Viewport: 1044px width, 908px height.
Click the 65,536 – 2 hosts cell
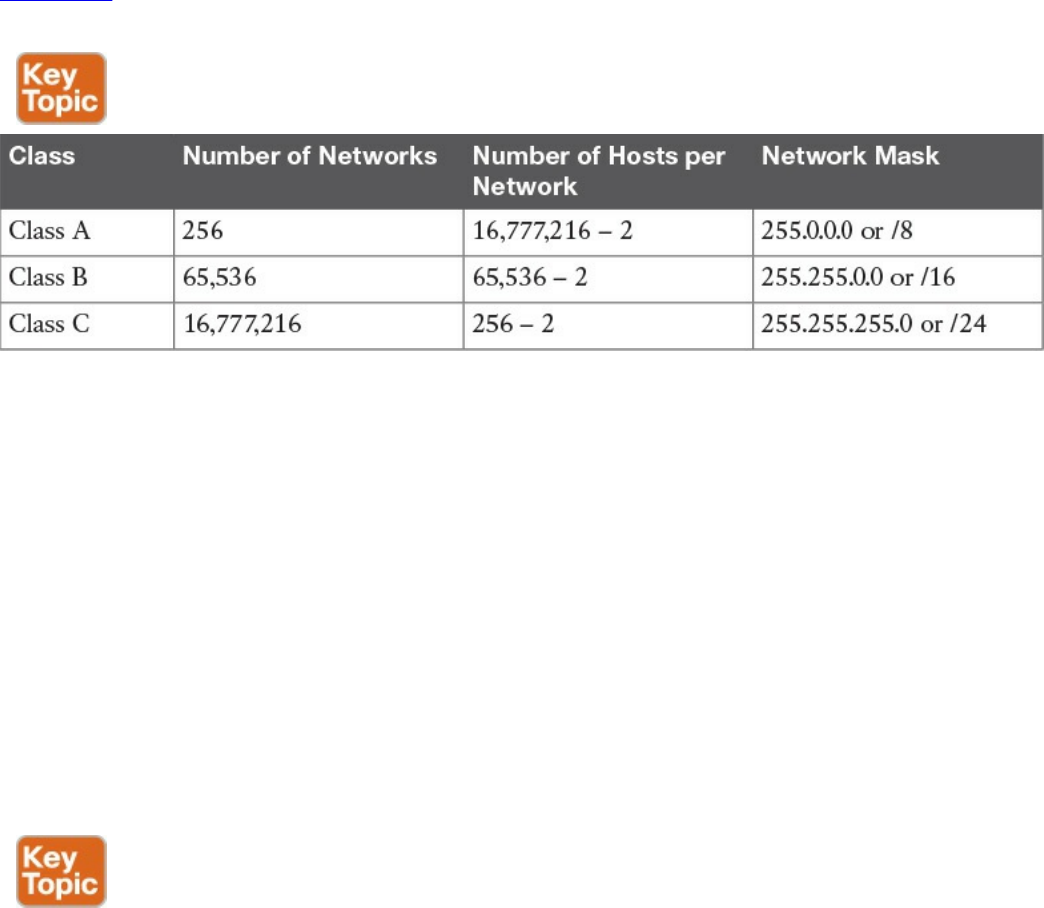(608, 279)
